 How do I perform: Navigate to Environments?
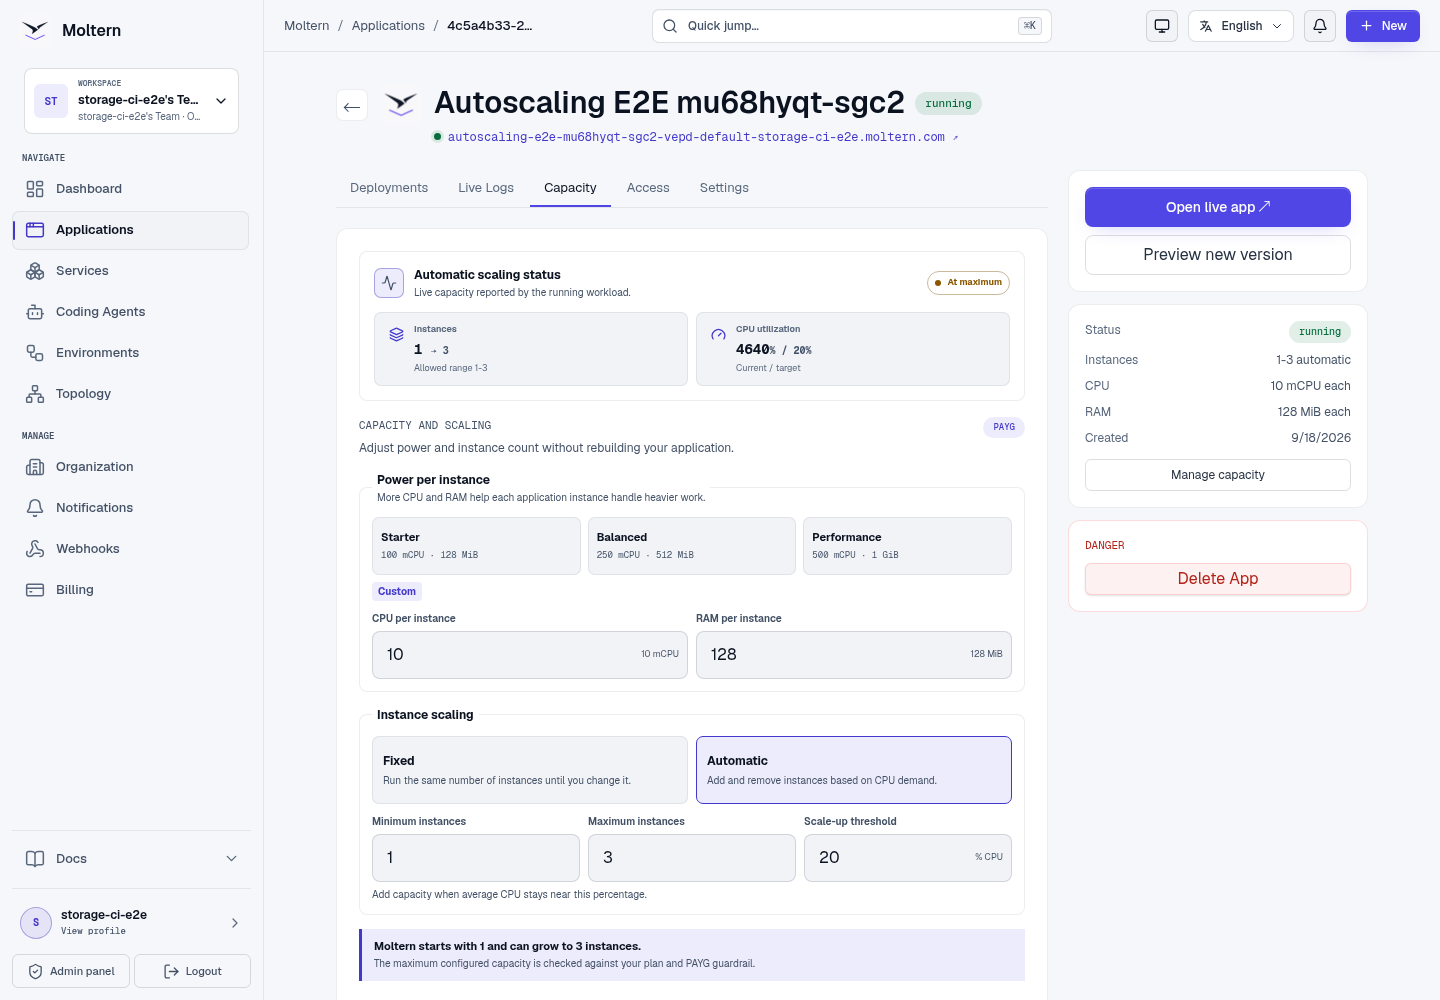coord(130,353)
